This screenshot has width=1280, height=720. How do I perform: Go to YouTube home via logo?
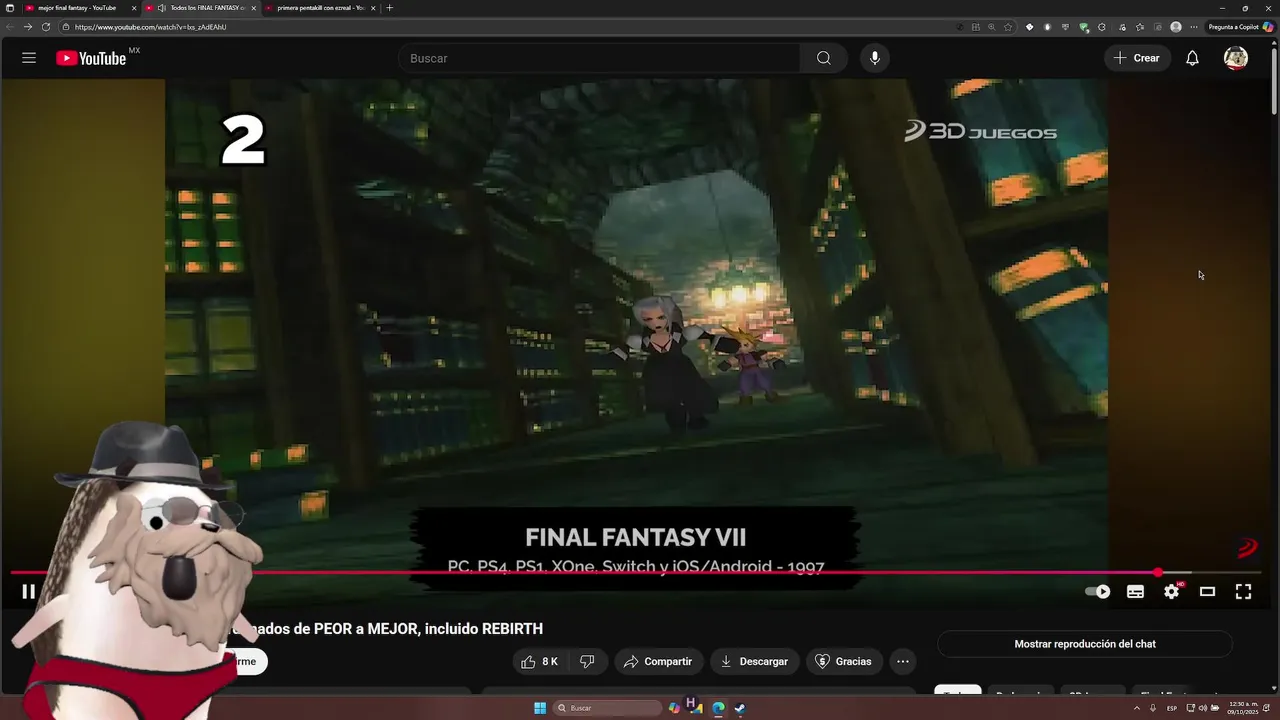(91, 58)
